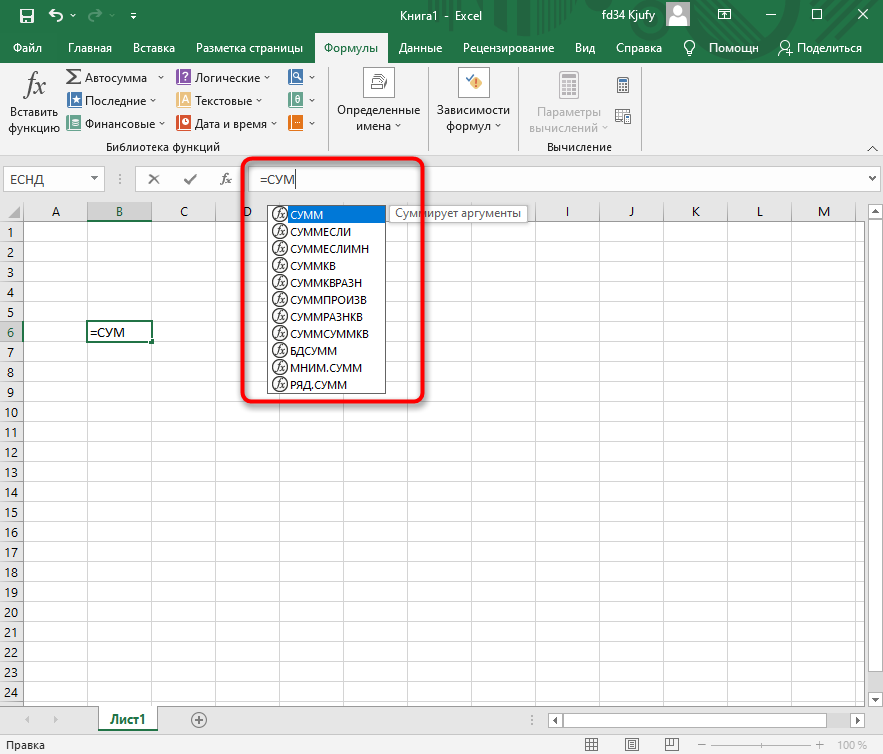
Task: Open the Formula Auditing (Зависимости формул) group
Action: coord(472,102)
